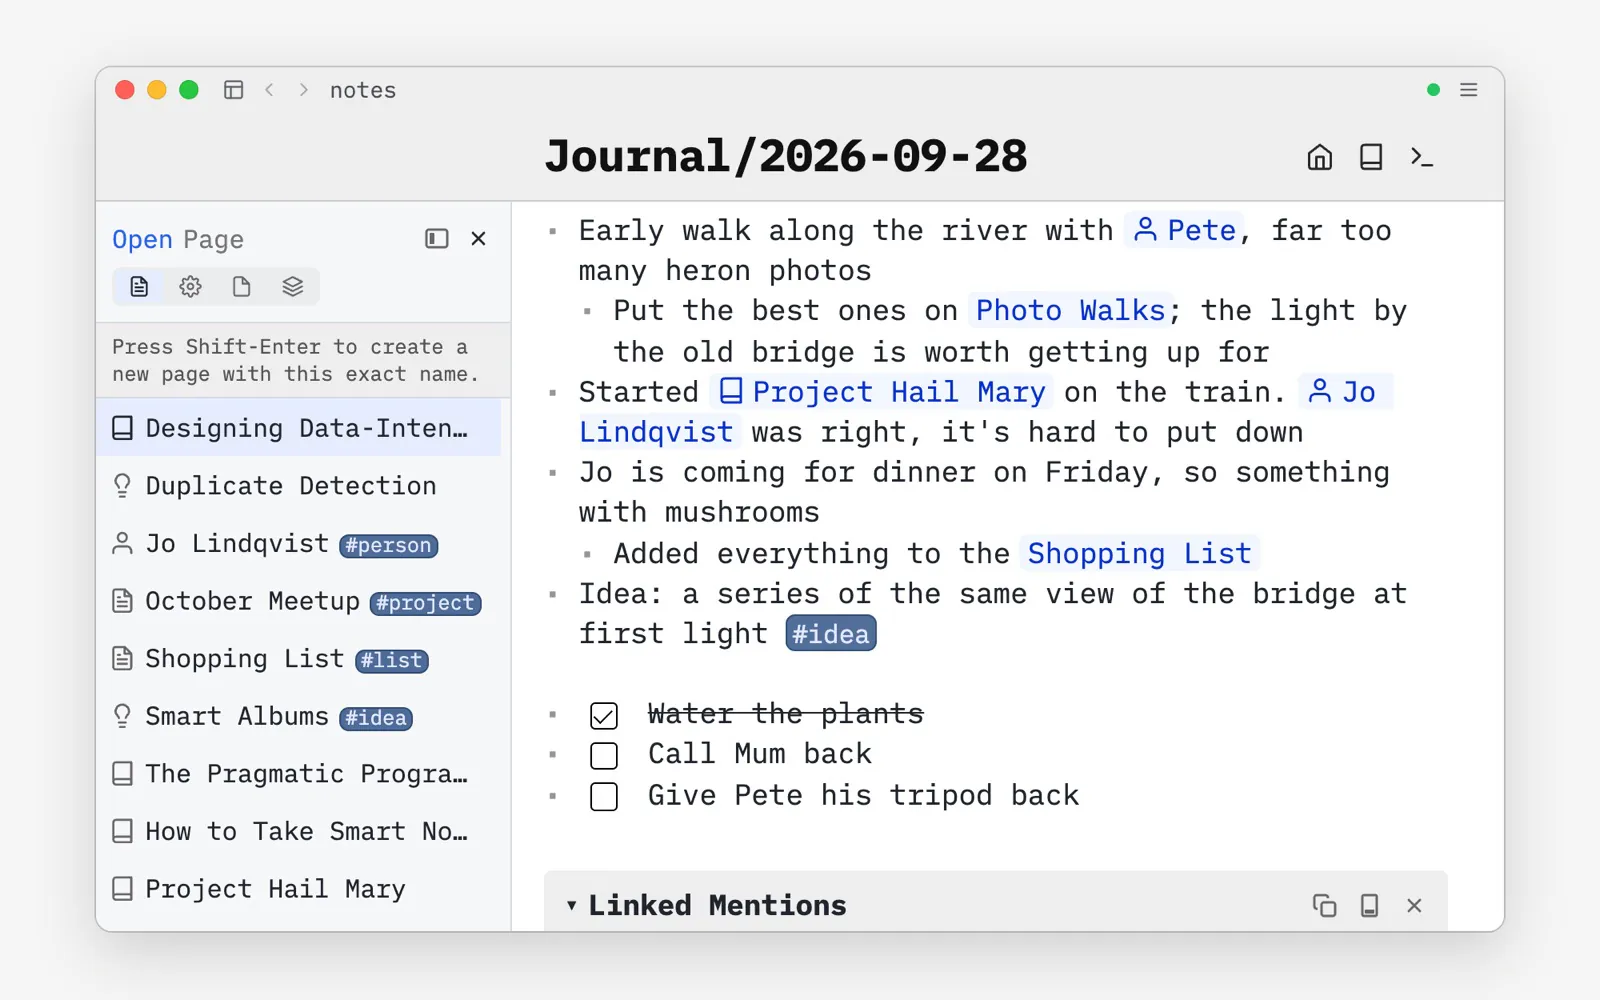The height and width of the screenshot is (1000, 1600).
Task: Click the Journal/2026-09-28 page title
Action: pyautogui.click(x=786, y=157)
